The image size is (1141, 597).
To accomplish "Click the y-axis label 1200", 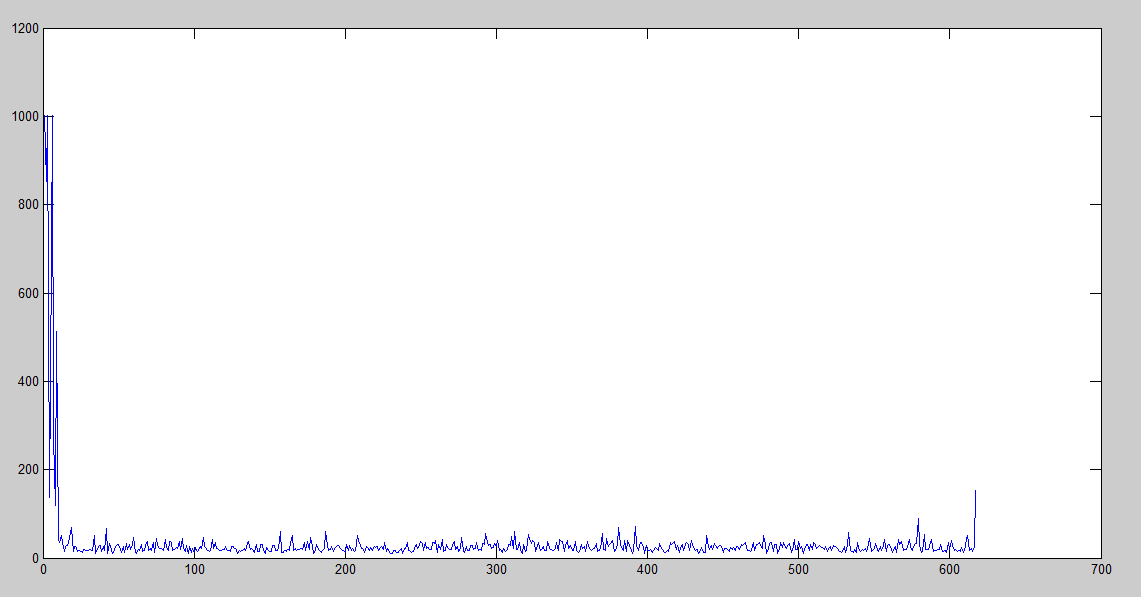I will pos(25,28).
